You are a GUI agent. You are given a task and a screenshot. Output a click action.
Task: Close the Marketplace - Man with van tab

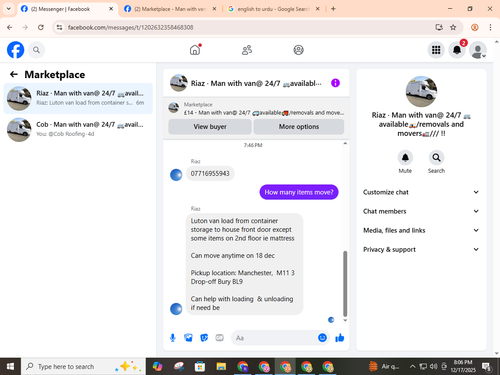point(214,9)
